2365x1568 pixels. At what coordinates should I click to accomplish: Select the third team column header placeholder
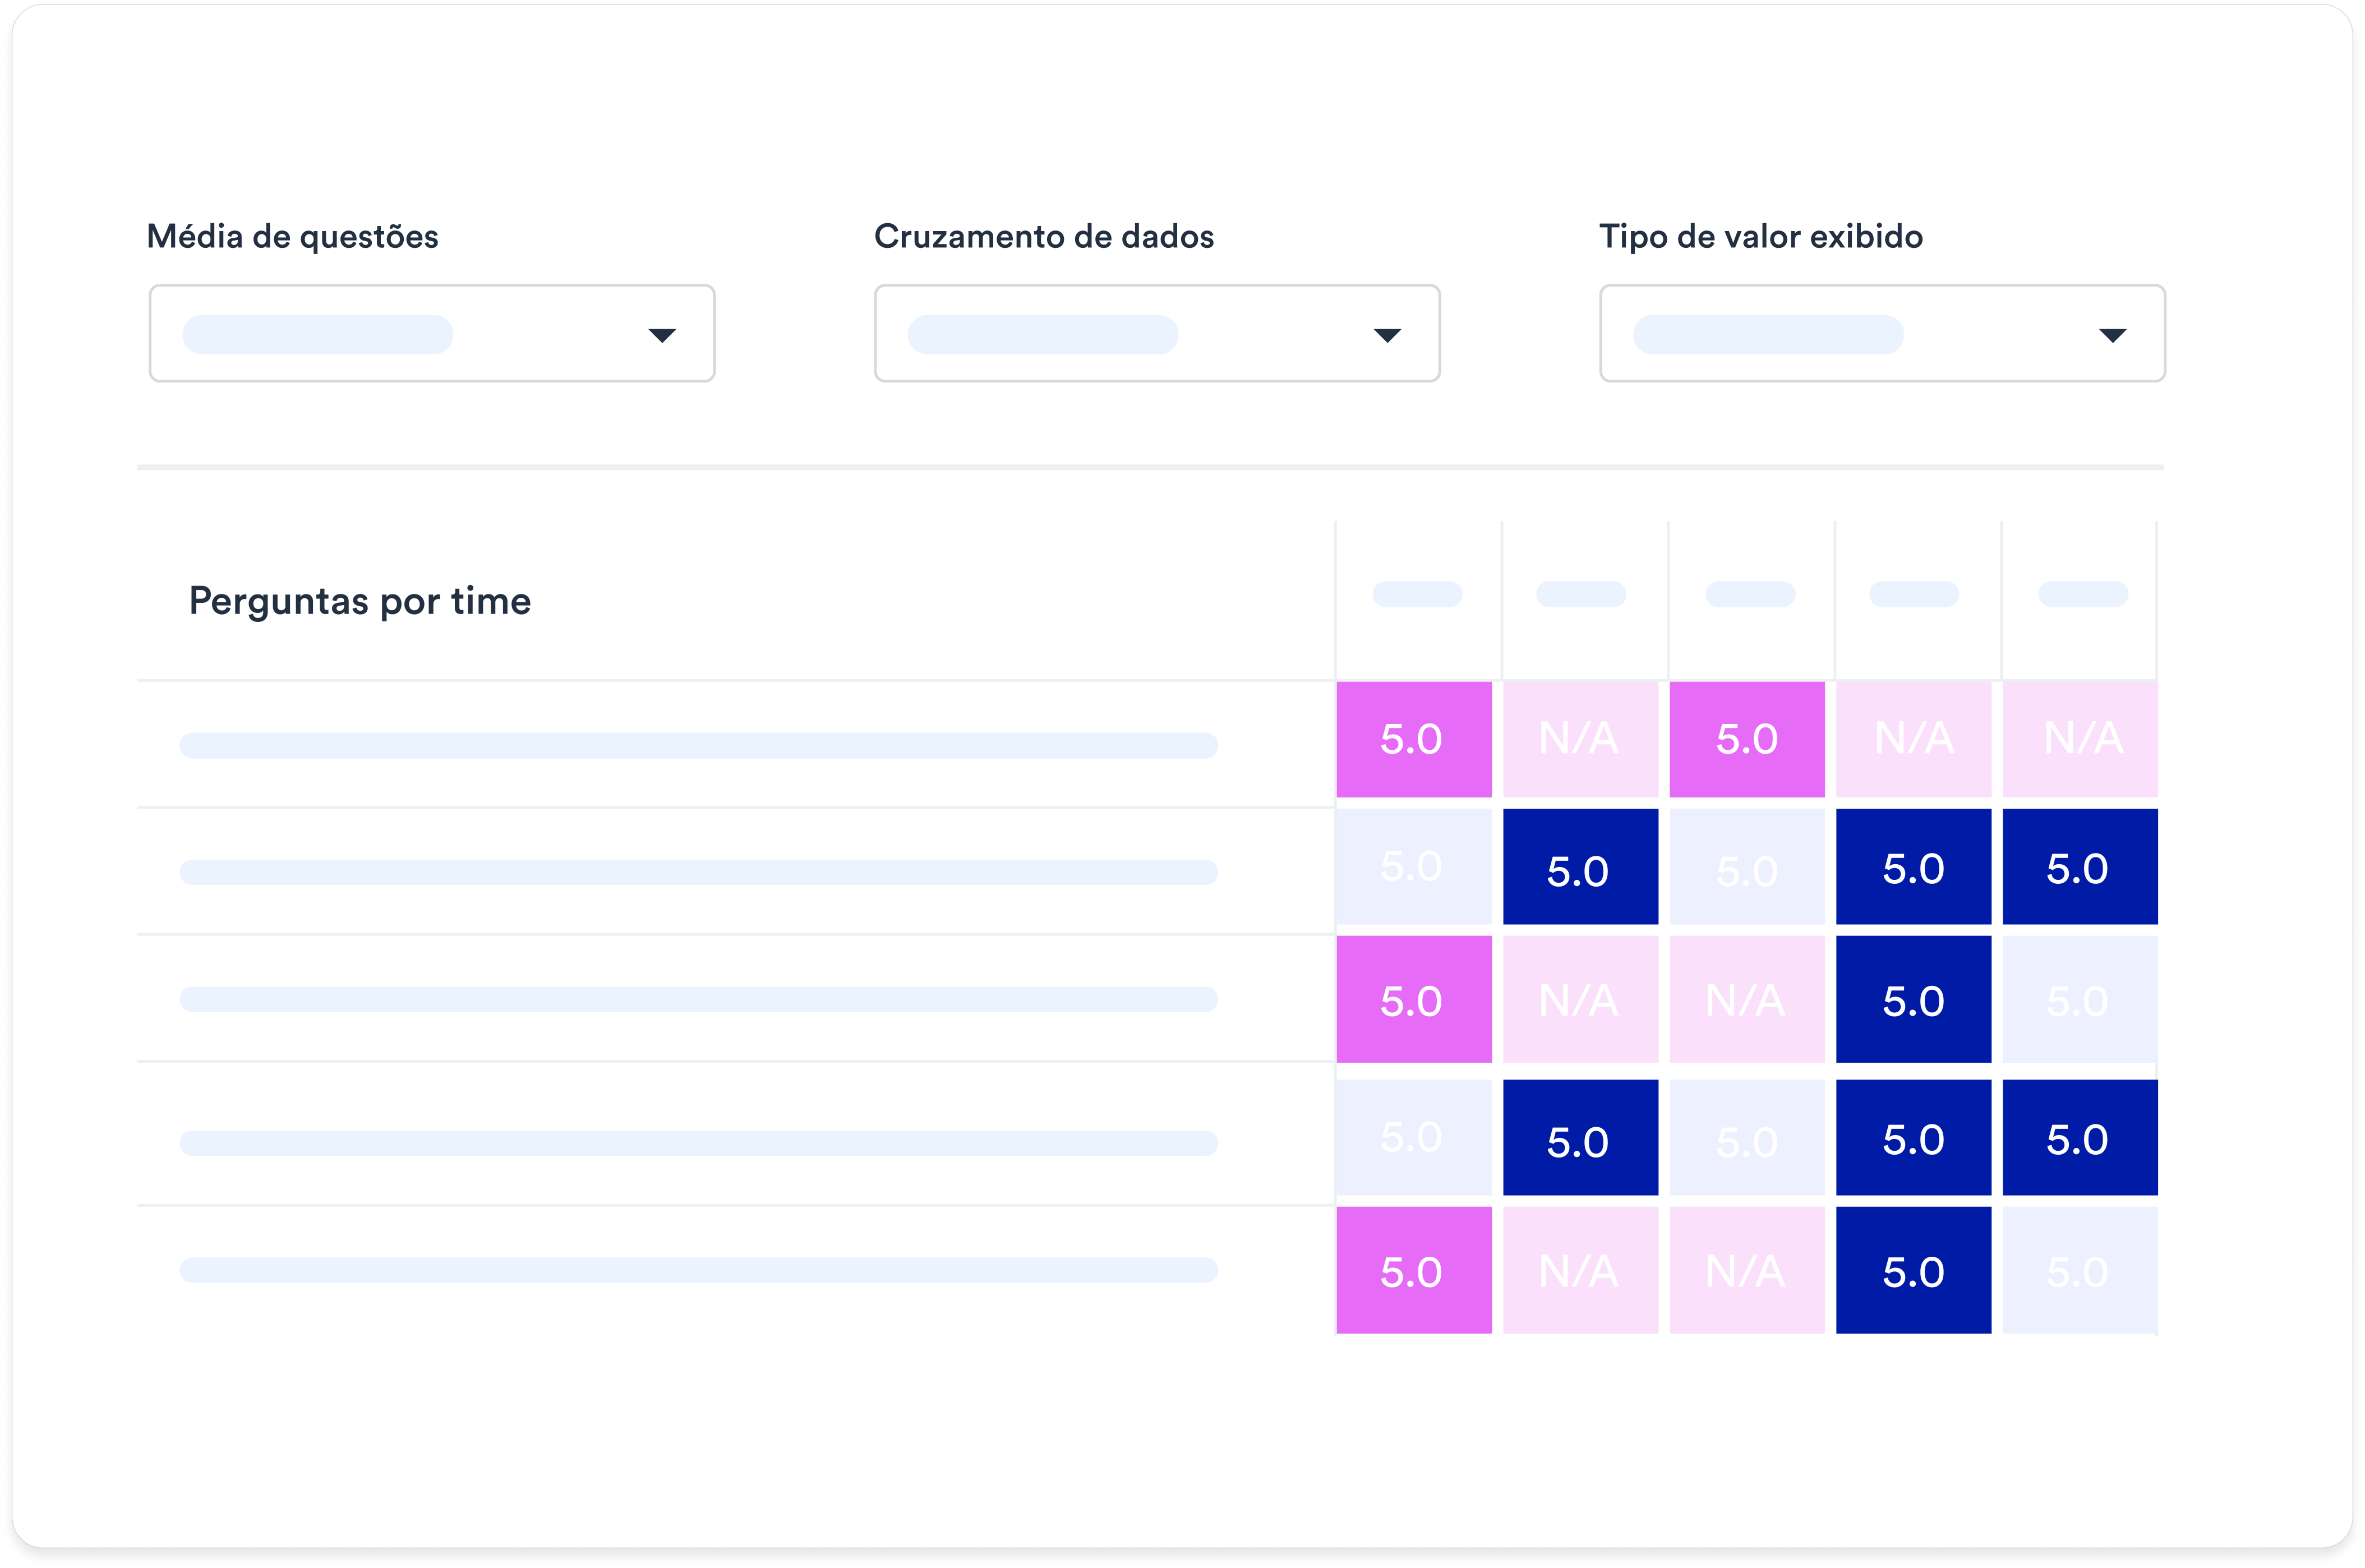tap(1750, 594)
